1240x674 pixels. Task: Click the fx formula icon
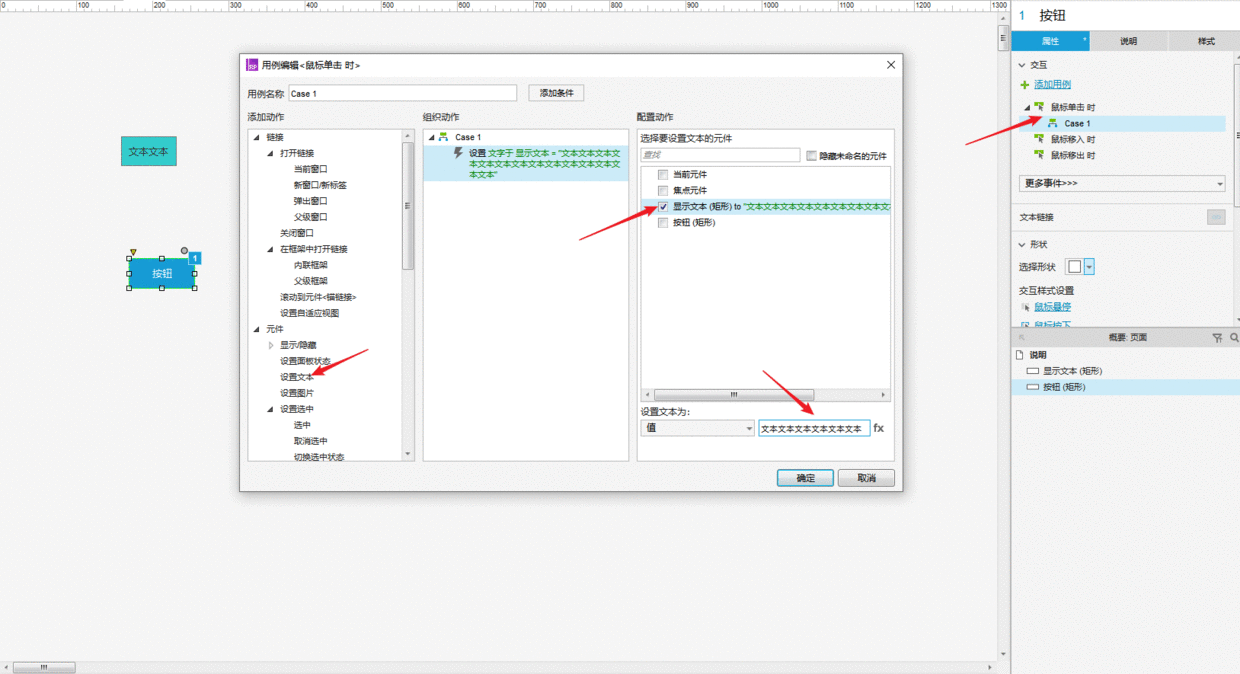[879, 428]
